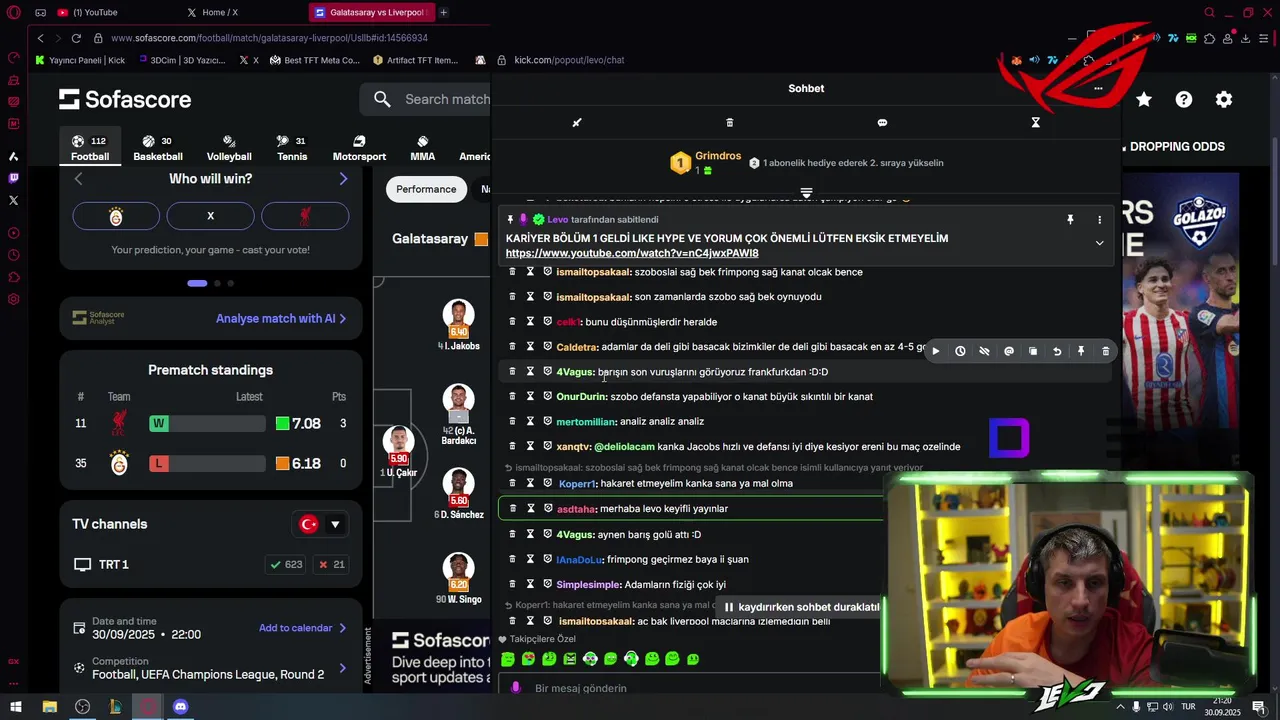Click the reply arrow icon in hover toolbar
Screen dimensions: 1280x720
(1057, 351)
